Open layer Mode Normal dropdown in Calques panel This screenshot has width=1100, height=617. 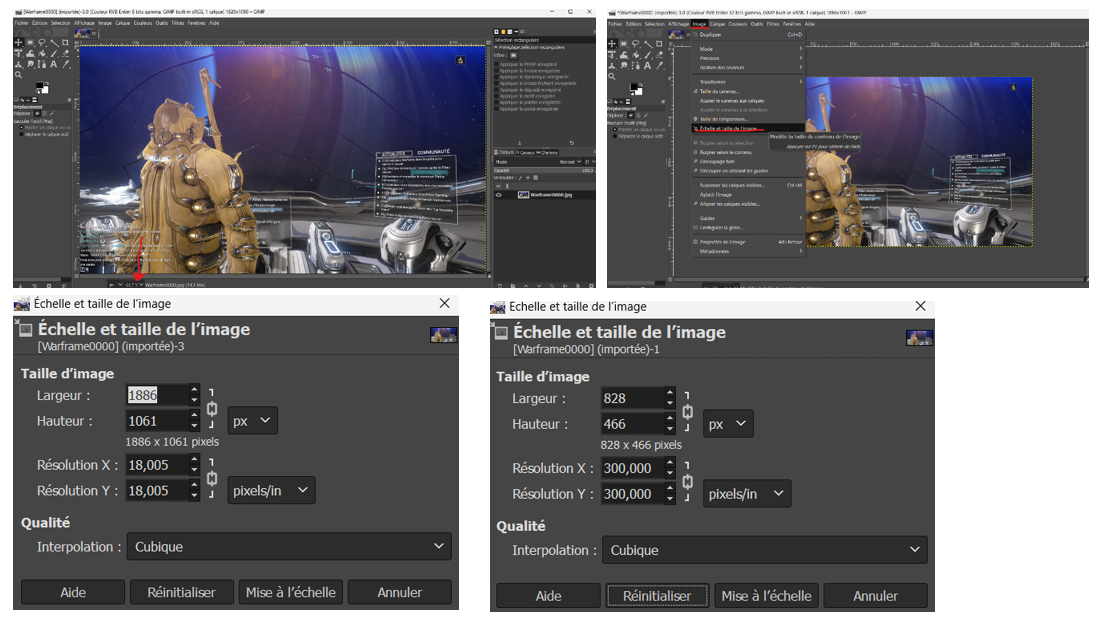click(538, 162)
